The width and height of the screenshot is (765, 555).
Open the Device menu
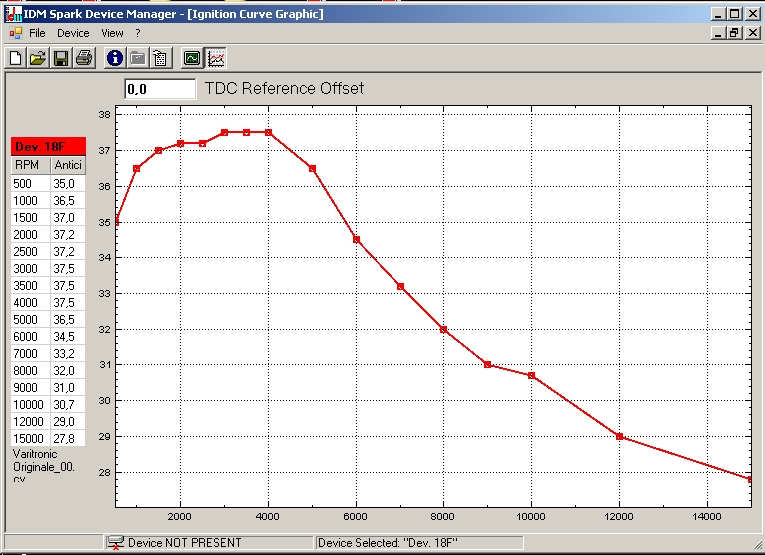point(73,33)
